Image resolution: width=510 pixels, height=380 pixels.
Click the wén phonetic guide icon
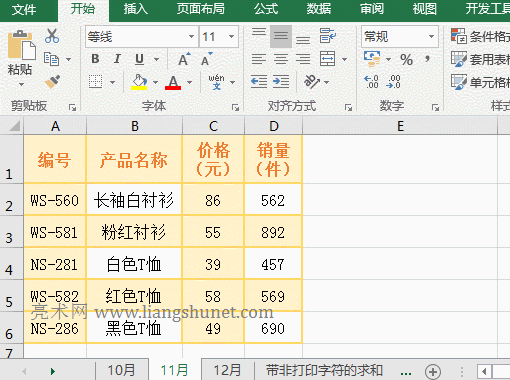216,82
